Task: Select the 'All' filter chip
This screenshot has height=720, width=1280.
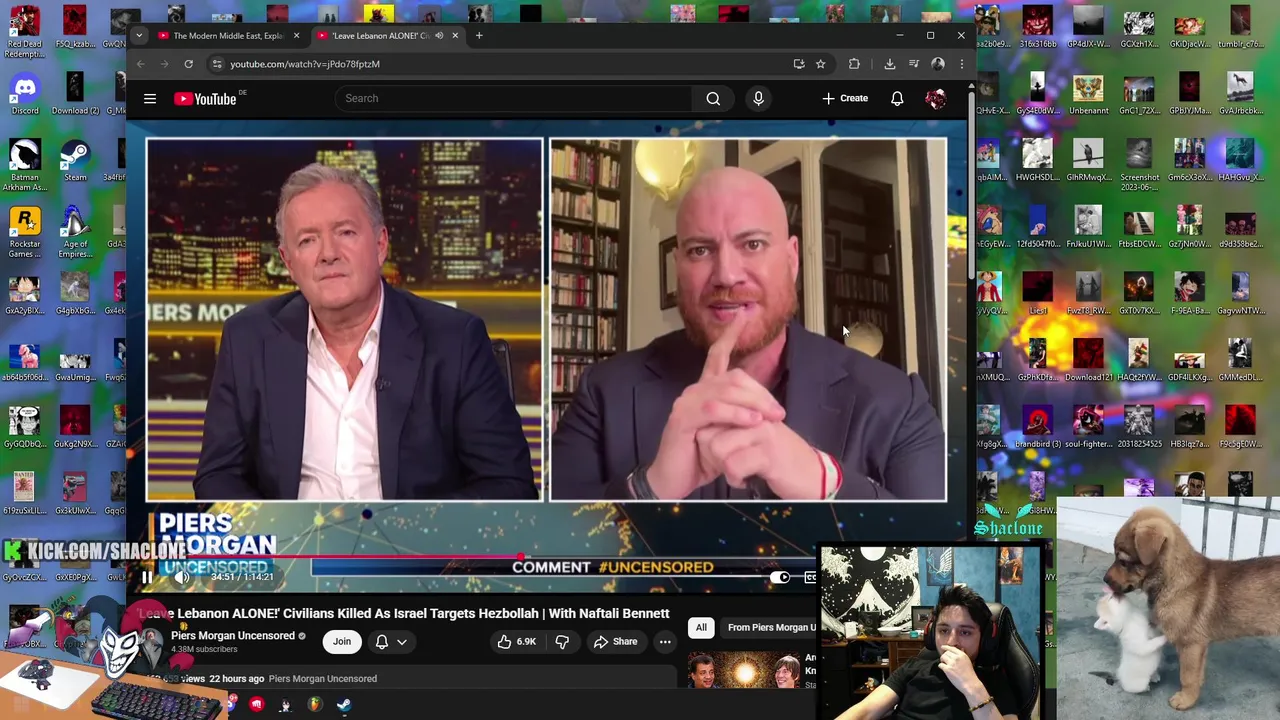Action: point(701,627)
